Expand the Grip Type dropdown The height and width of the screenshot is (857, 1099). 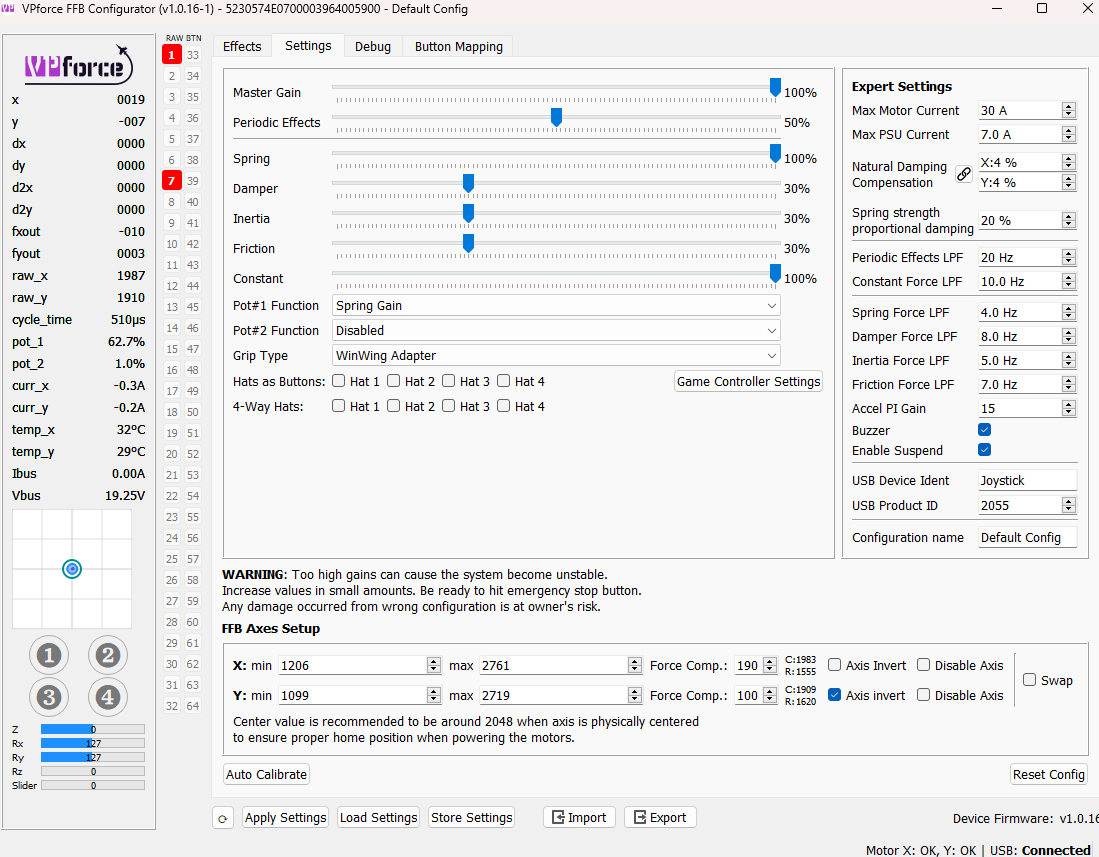(556, 356)
